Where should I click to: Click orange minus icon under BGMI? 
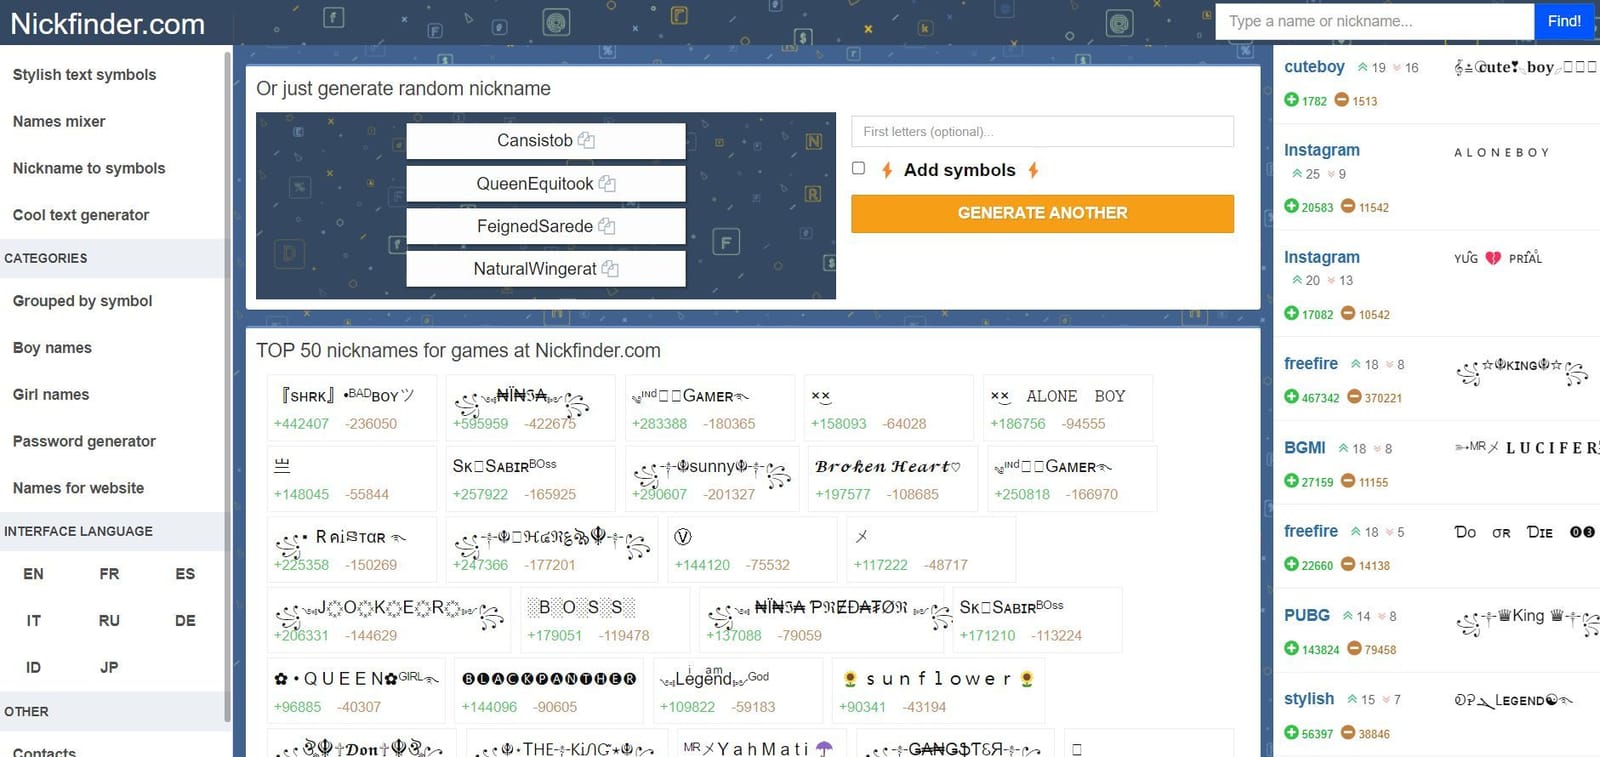1348,481
